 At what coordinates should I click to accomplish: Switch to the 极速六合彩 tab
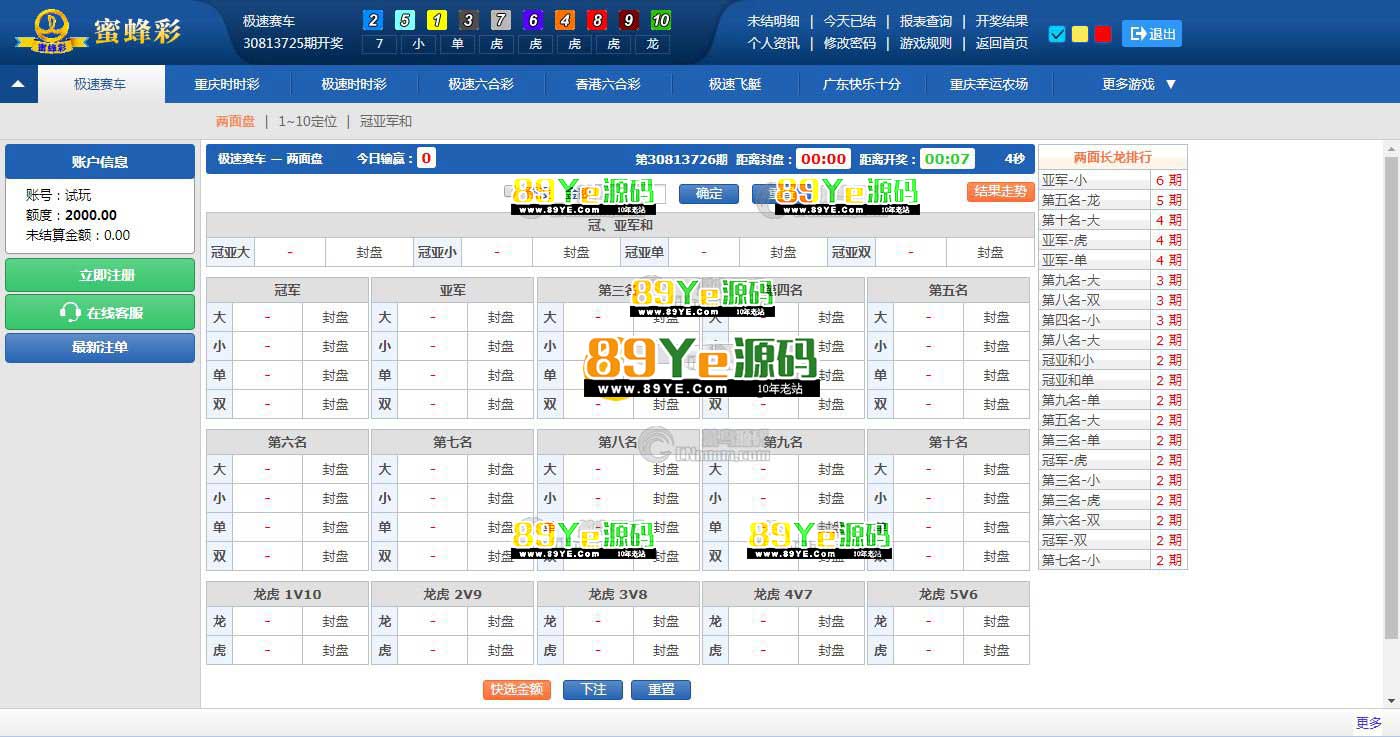click(481, 84)
